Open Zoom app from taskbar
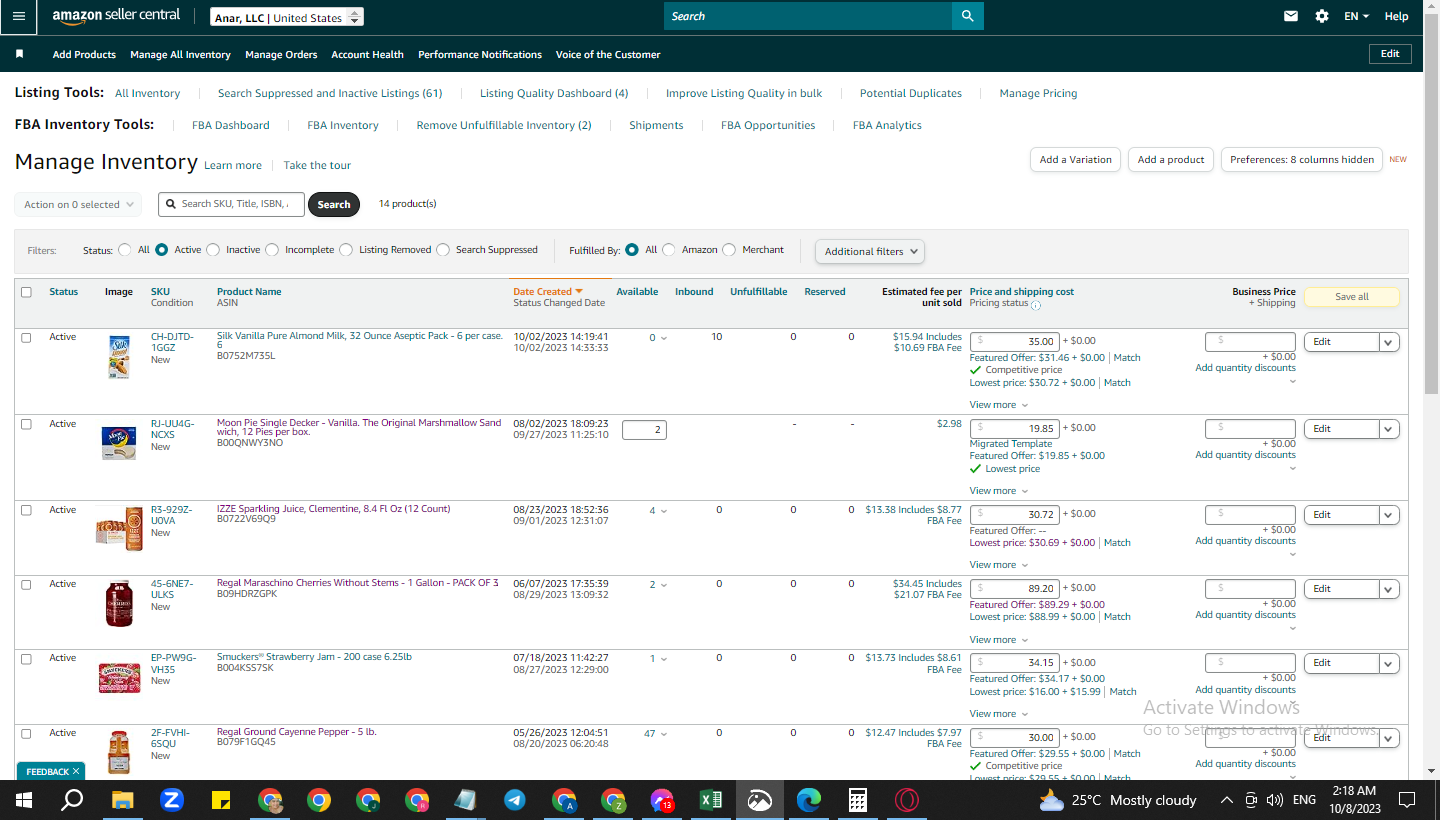The width and height of the screenshot is (1440, 820). click(172, 800)
